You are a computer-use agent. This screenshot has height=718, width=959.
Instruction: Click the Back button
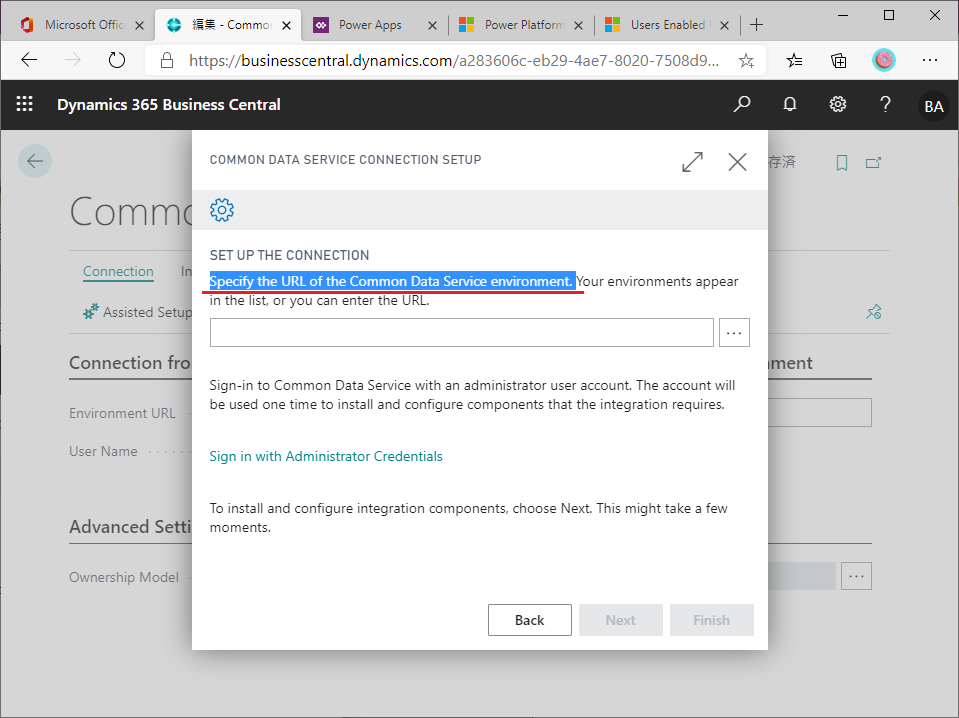tap(530, 620)
